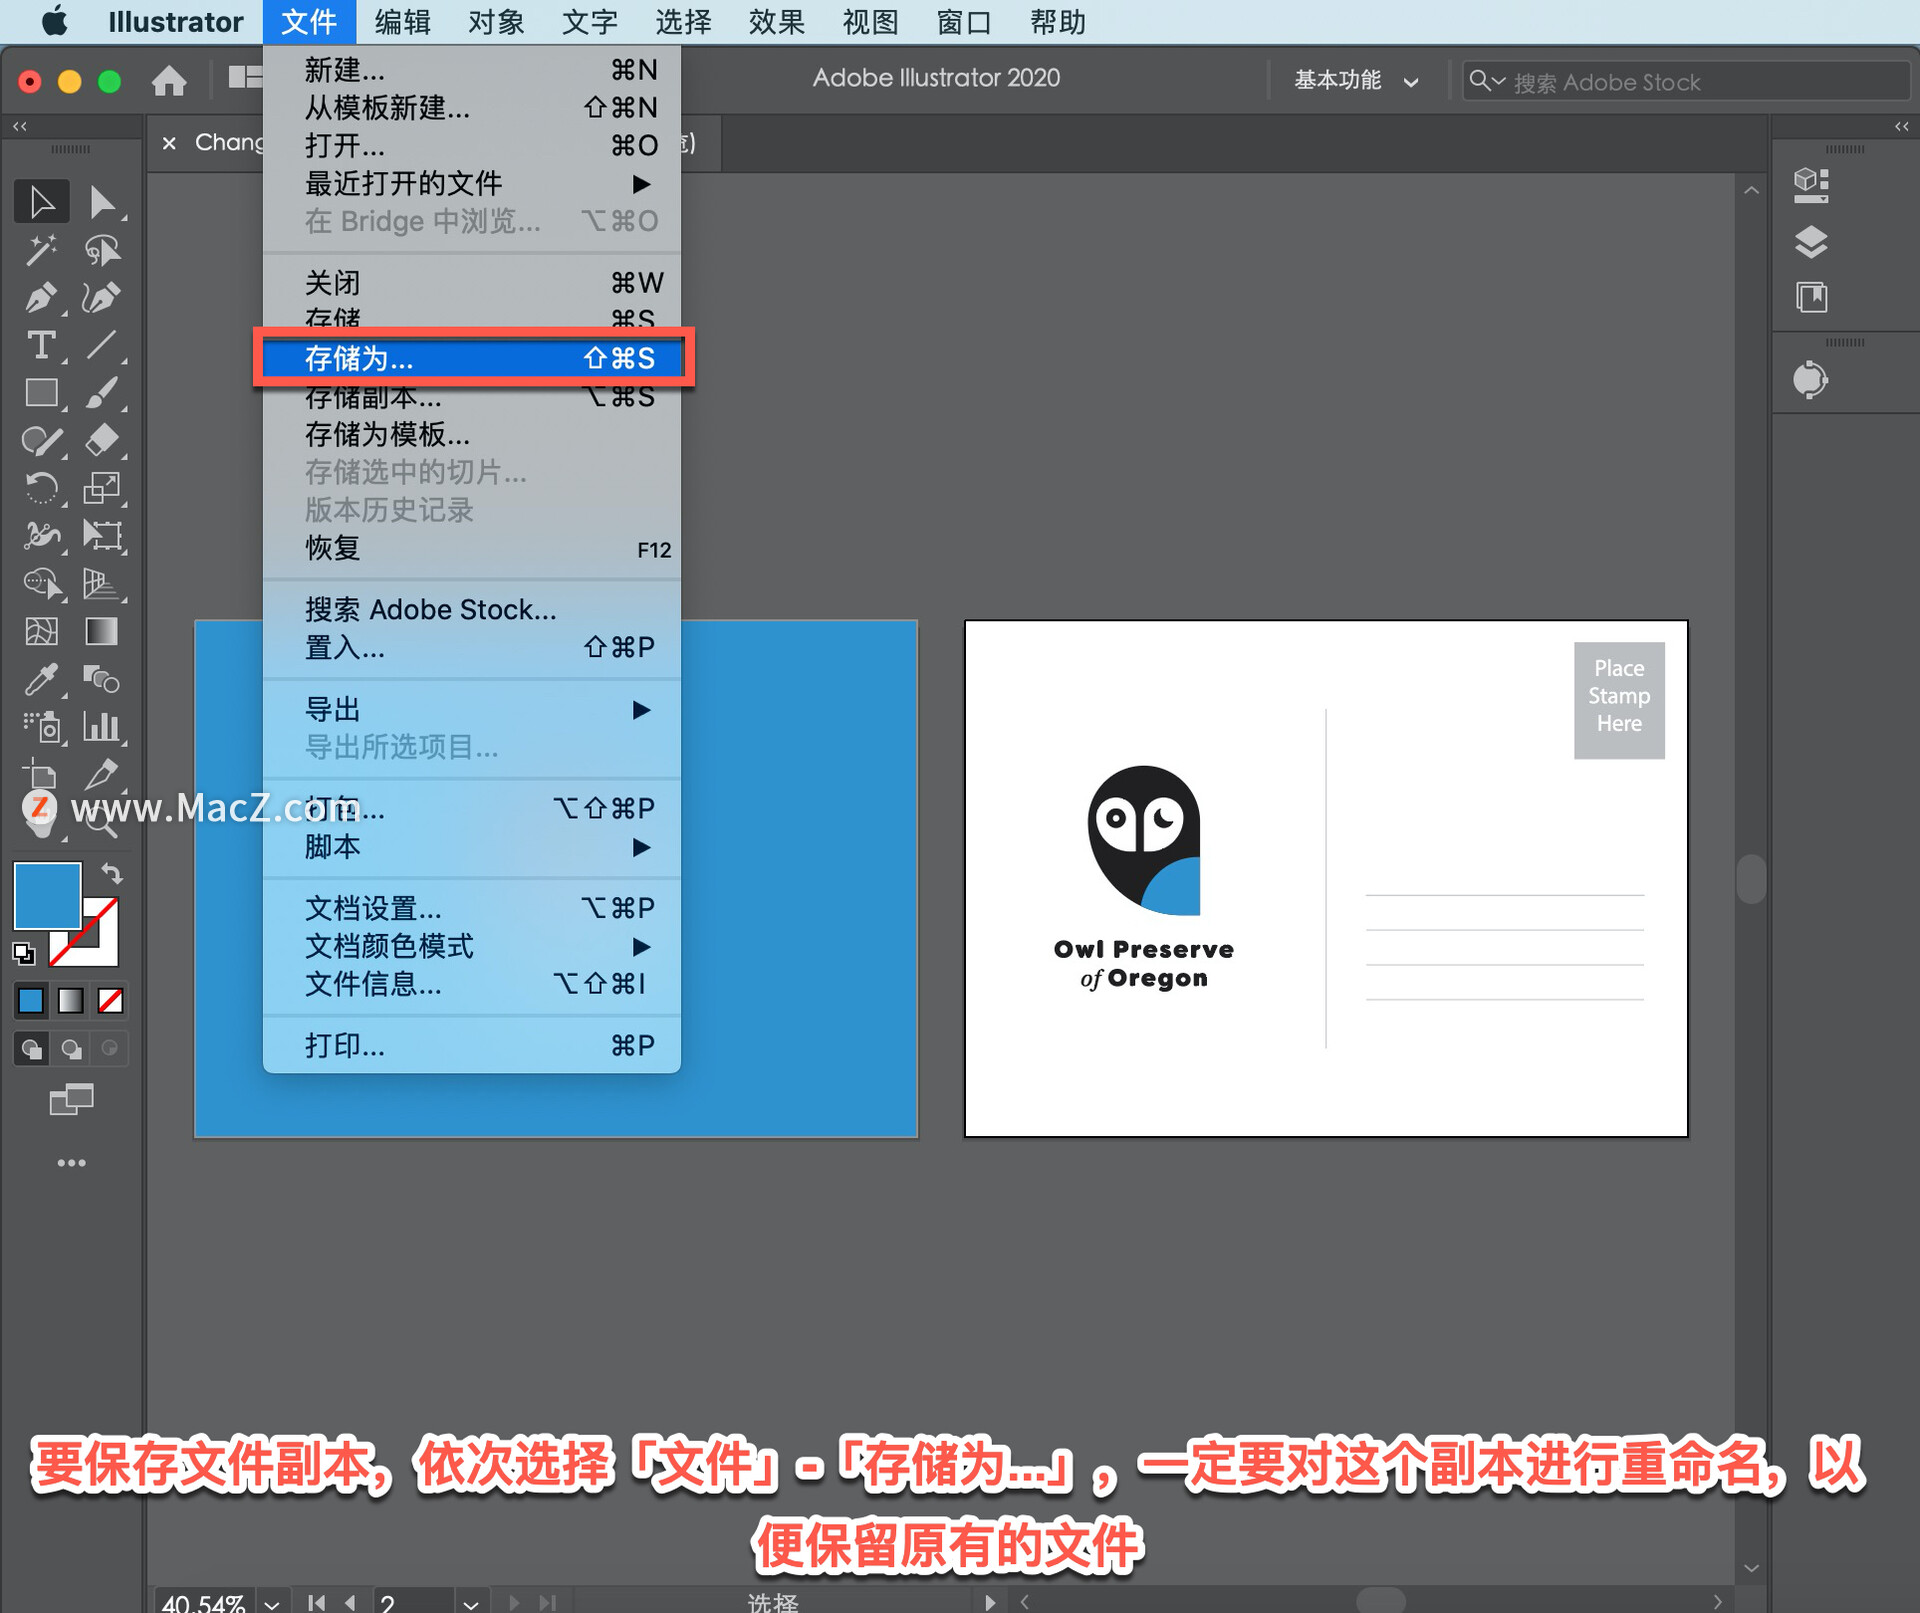The width and height of the screenshot is (1920, 1613).
Task: Select the Rectangle tool
Action: pyautogui.click(x=41, y=393)
